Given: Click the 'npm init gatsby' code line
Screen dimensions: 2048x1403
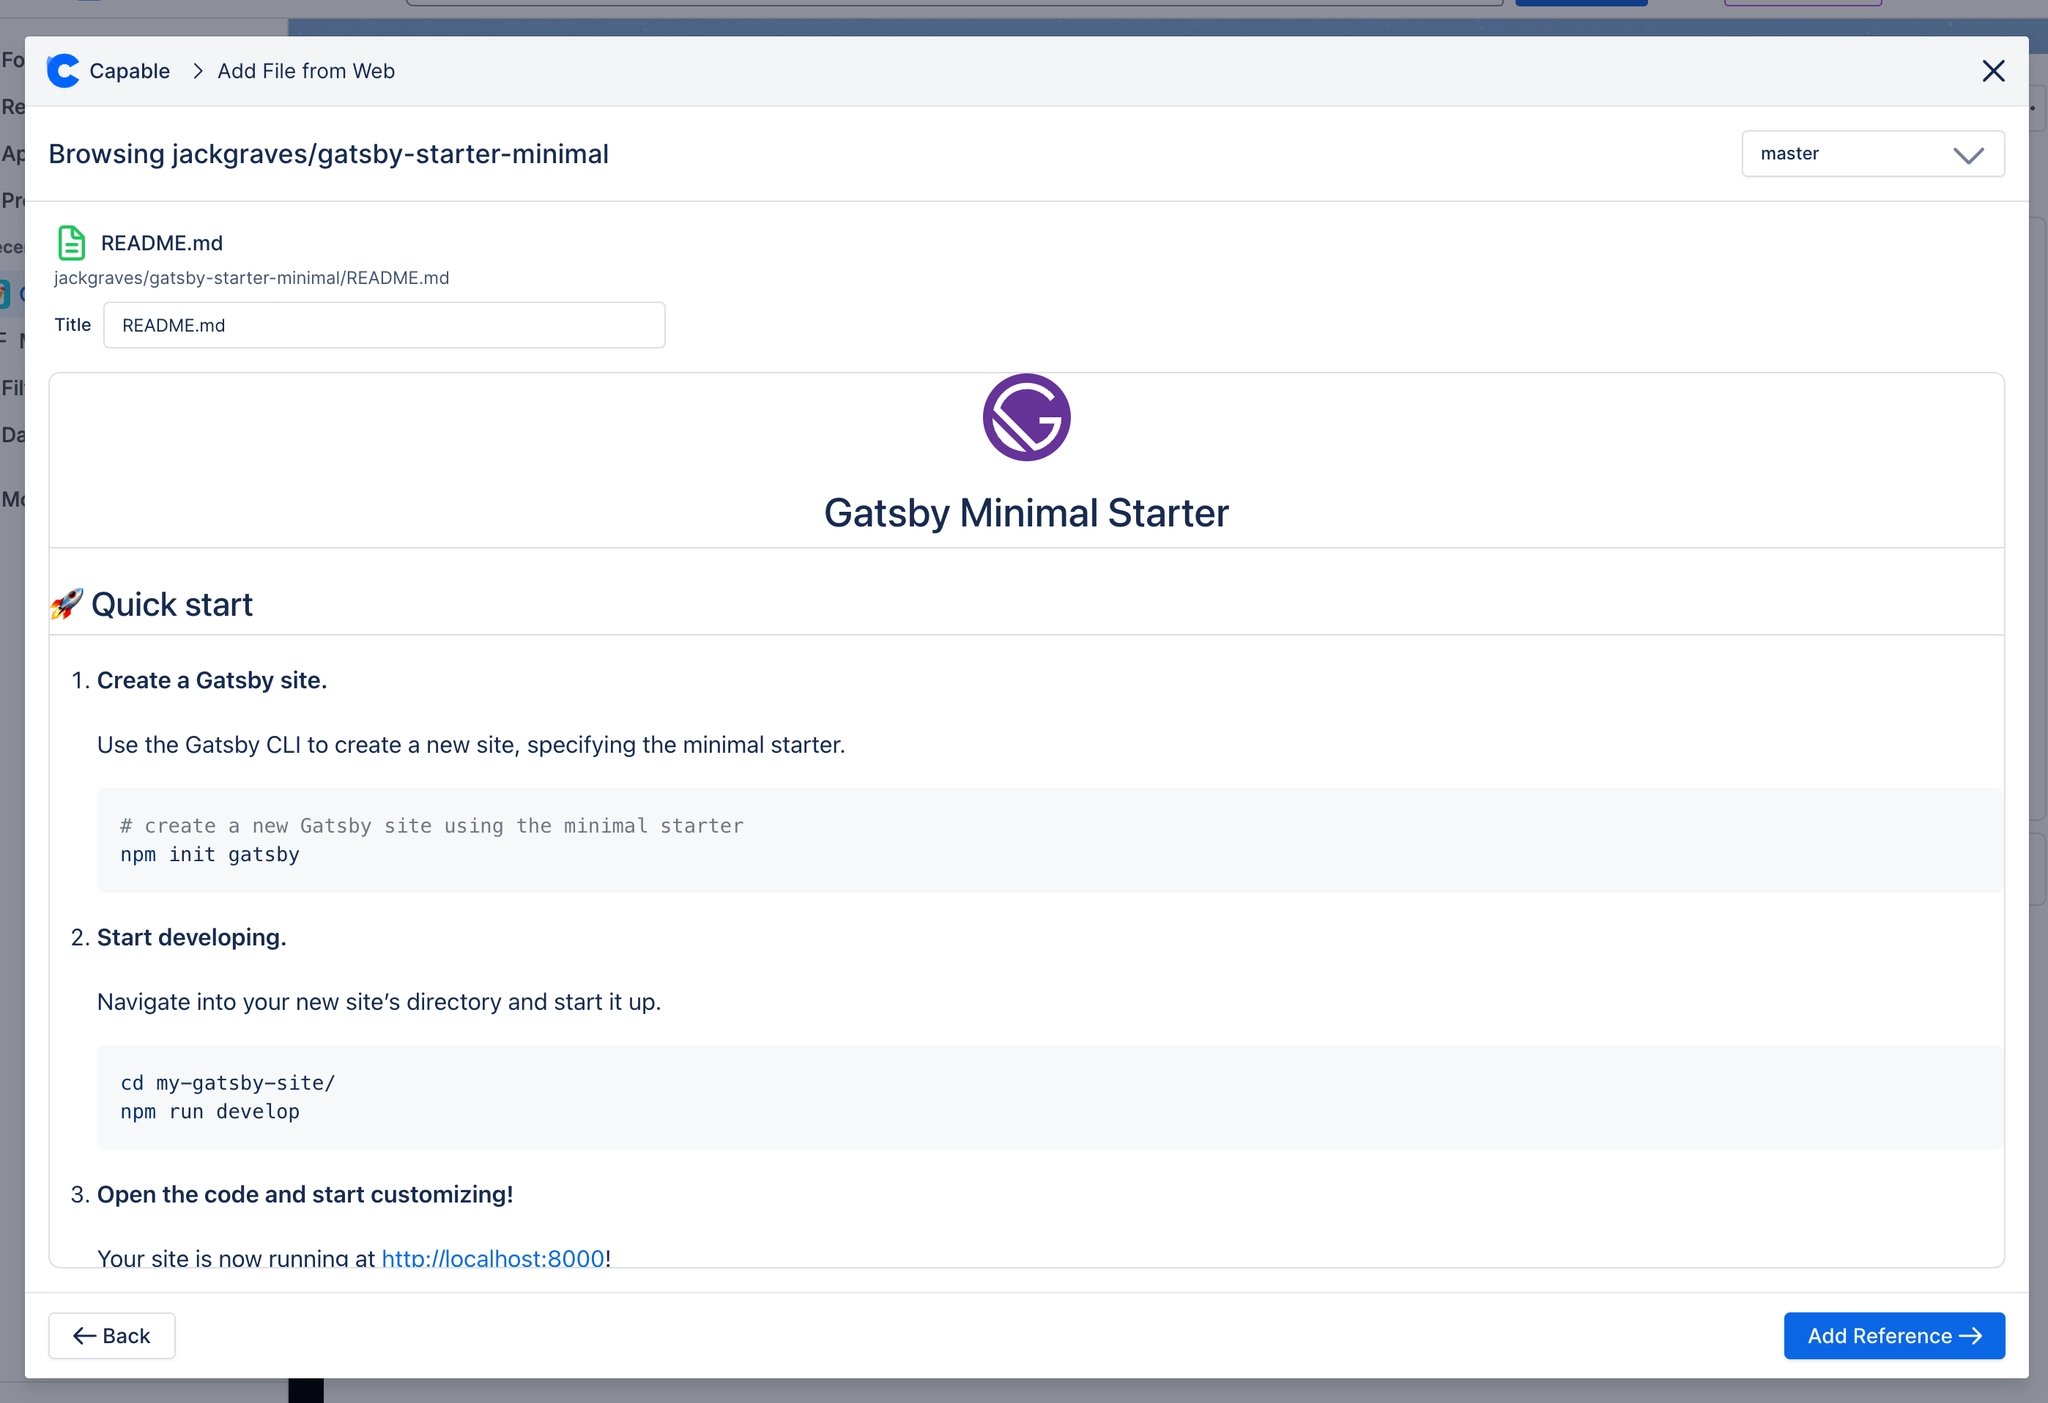Looking at the screenshot, I should coord(210,855).
